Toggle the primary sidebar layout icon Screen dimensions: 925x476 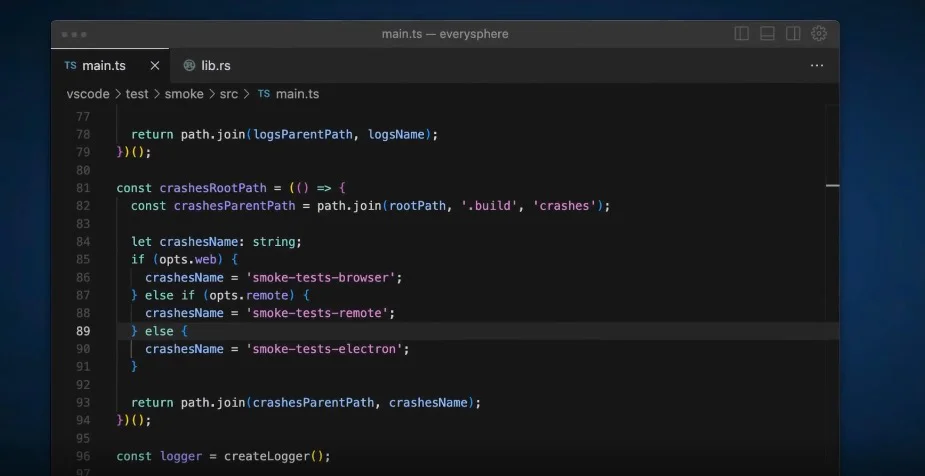pos(741,33)
